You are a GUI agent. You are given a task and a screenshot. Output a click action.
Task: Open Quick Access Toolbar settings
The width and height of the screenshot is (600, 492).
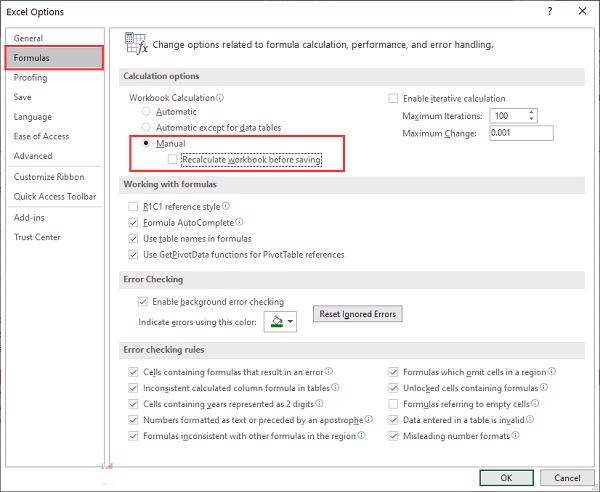[x=54, y=196]
